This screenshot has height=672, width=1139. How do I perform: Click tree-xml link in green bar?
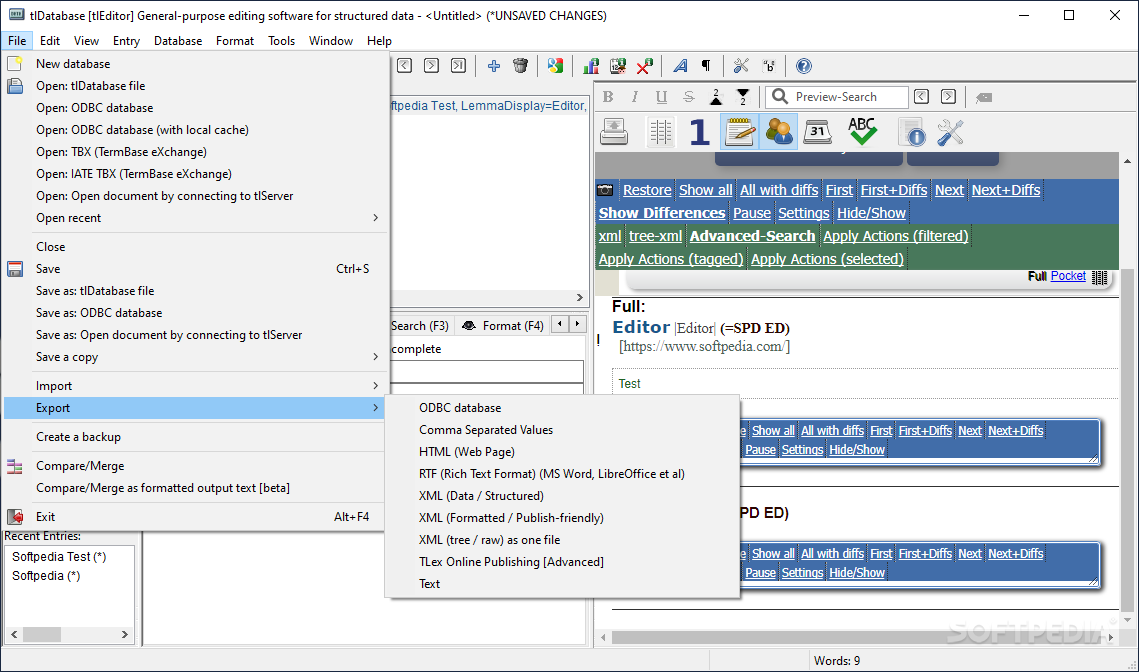pos(655,236)
